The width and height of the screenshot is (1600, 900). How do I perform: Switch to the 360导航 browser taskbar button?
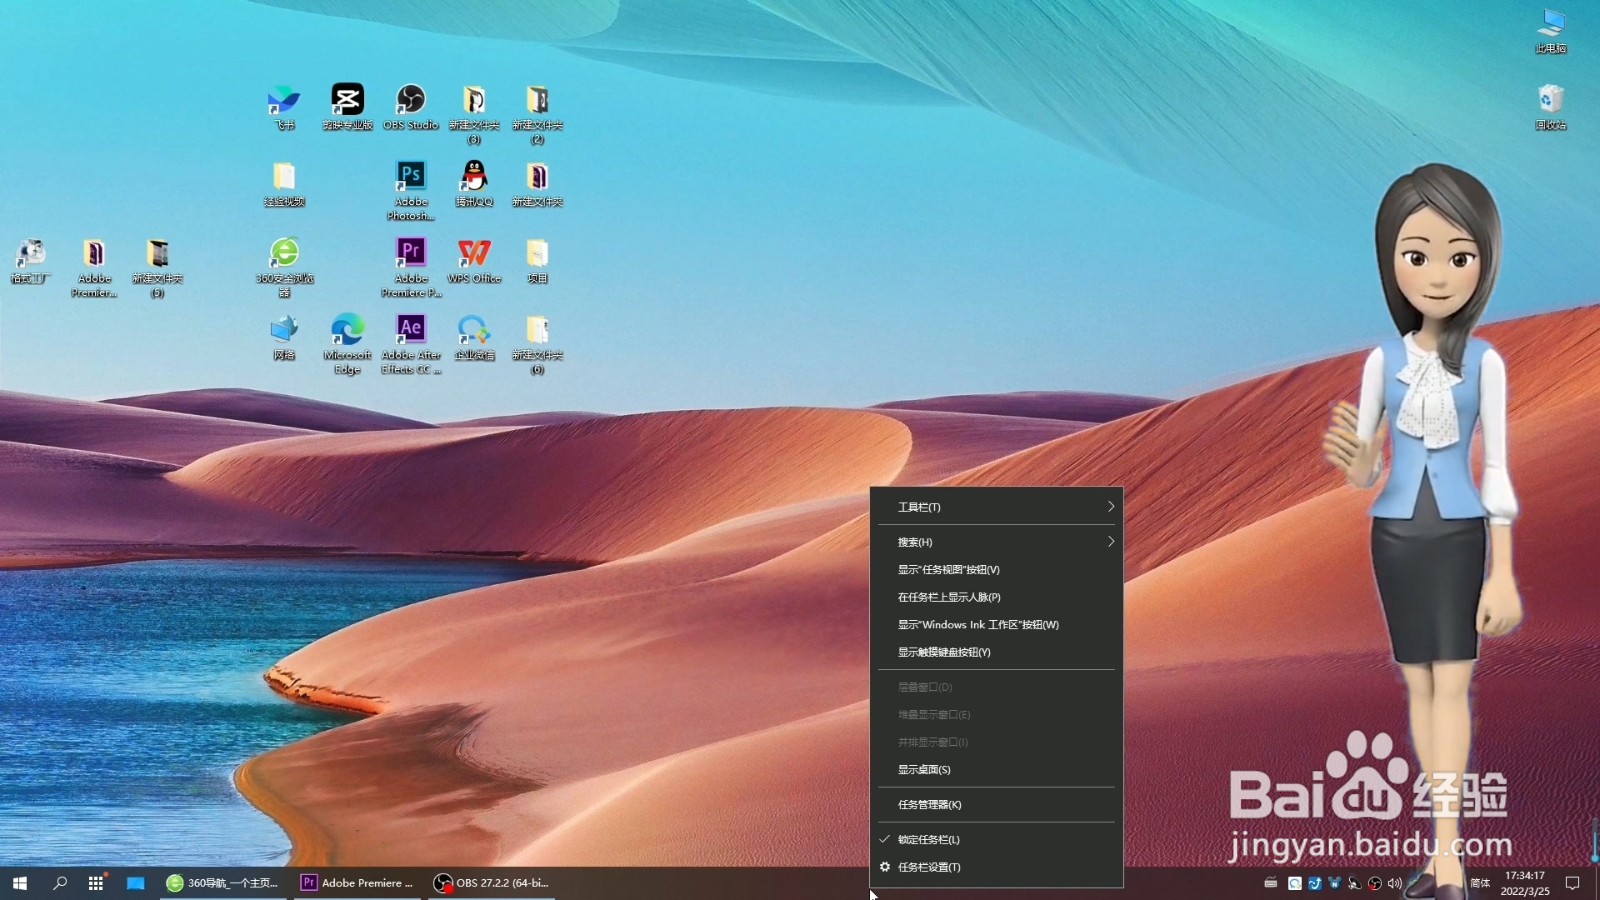[x=224, y=883]
